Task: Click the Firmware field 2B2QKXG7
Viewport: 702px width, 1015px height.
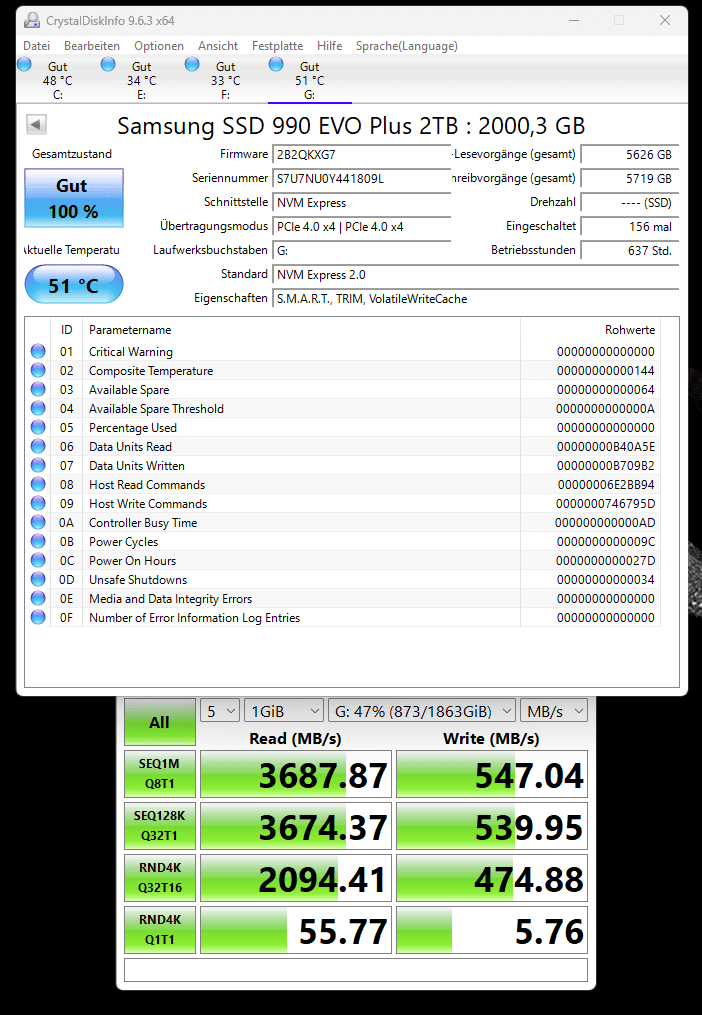Action: tap(361, 155)
